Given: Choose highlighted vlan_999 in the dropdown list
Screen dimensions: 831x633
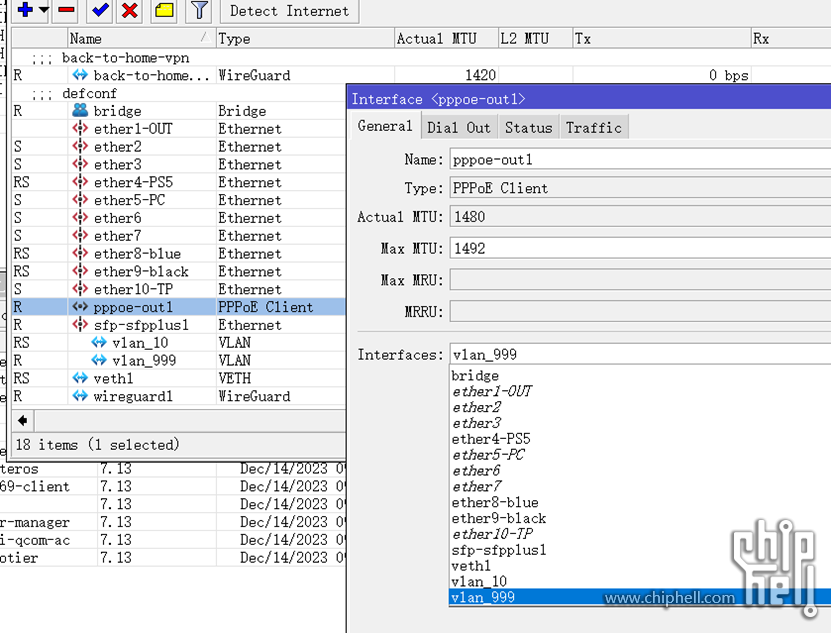Looking at the screenshot, I should tap(640, 597).
